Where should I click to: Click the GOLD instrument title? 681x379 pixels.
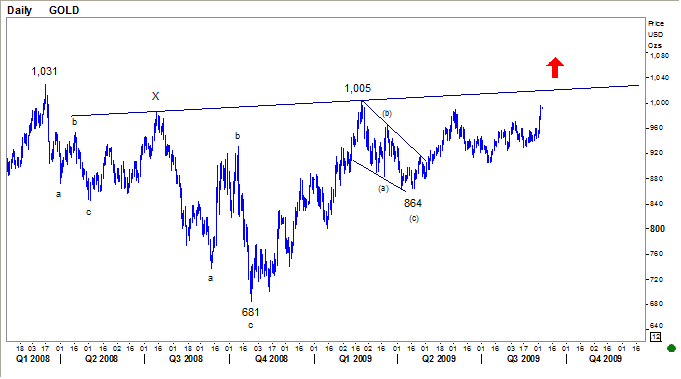[64, 10]
